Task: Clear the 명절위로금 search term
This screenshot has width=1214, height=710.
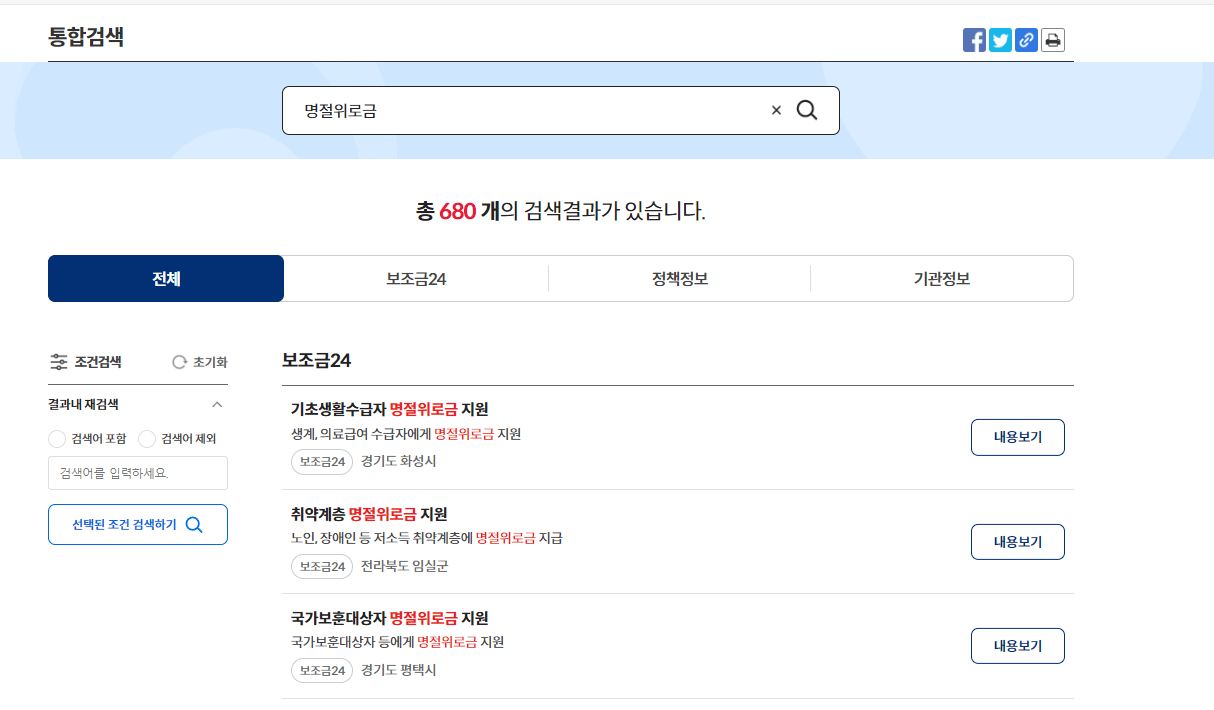Action: pyautogui.click(x=776, y=110)
